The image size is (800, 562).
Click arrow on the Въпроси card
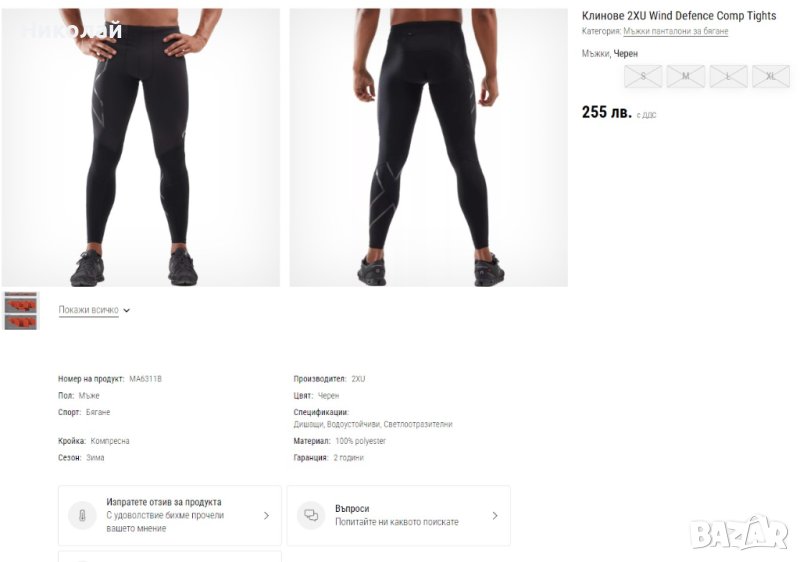[x=495, y=516]
